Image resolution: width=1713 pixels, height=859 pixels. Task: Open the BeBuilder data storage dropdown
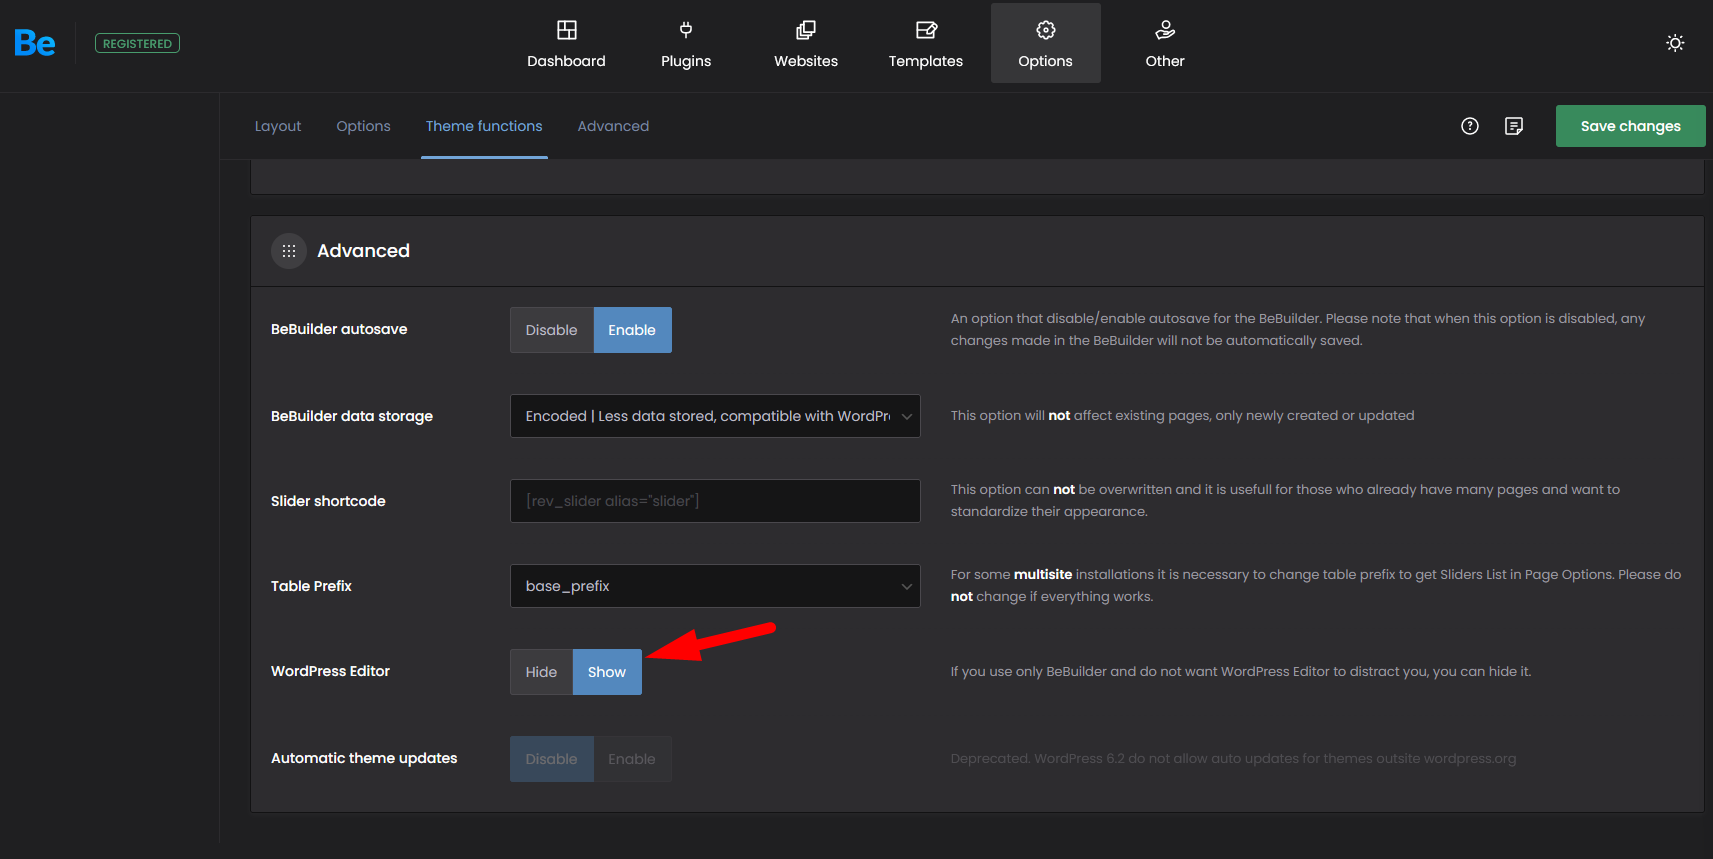(x=715, y=416)
